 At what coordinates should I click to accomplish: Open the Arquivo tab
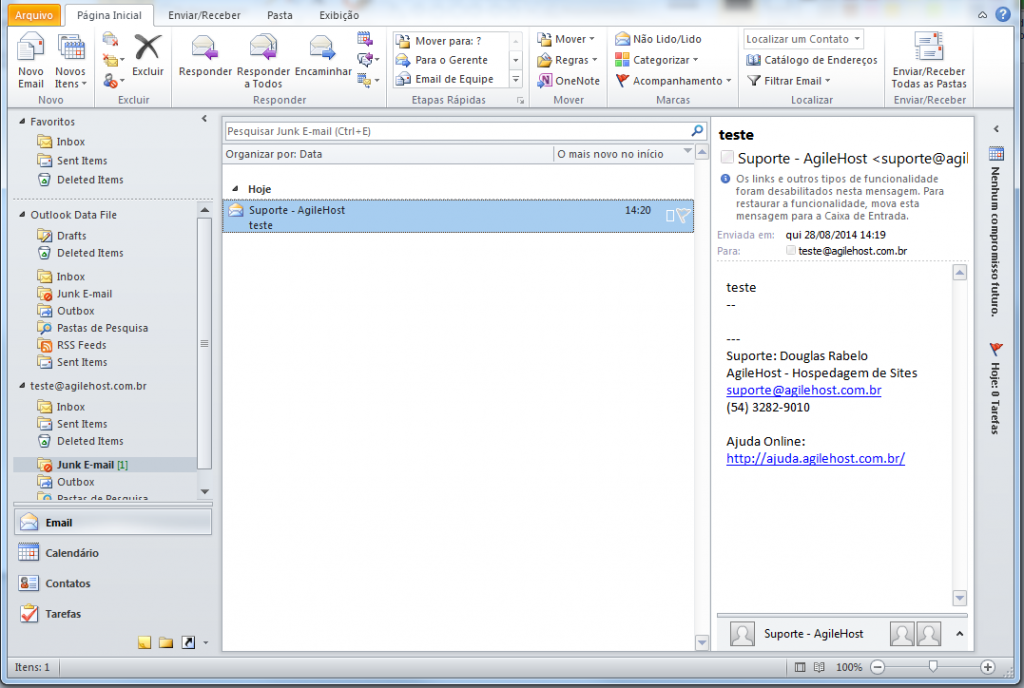coord(34,14)
